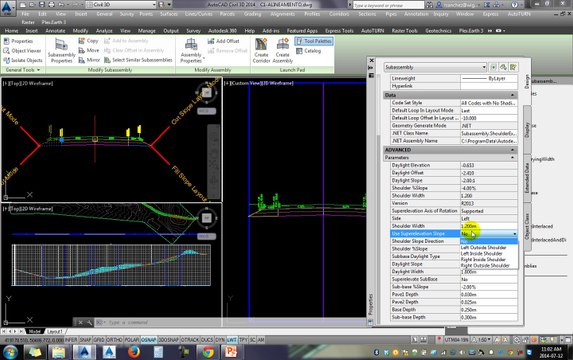573x360 pixels.
Task: Click the Move subassembly tool
Action: (x=89, y=50)
